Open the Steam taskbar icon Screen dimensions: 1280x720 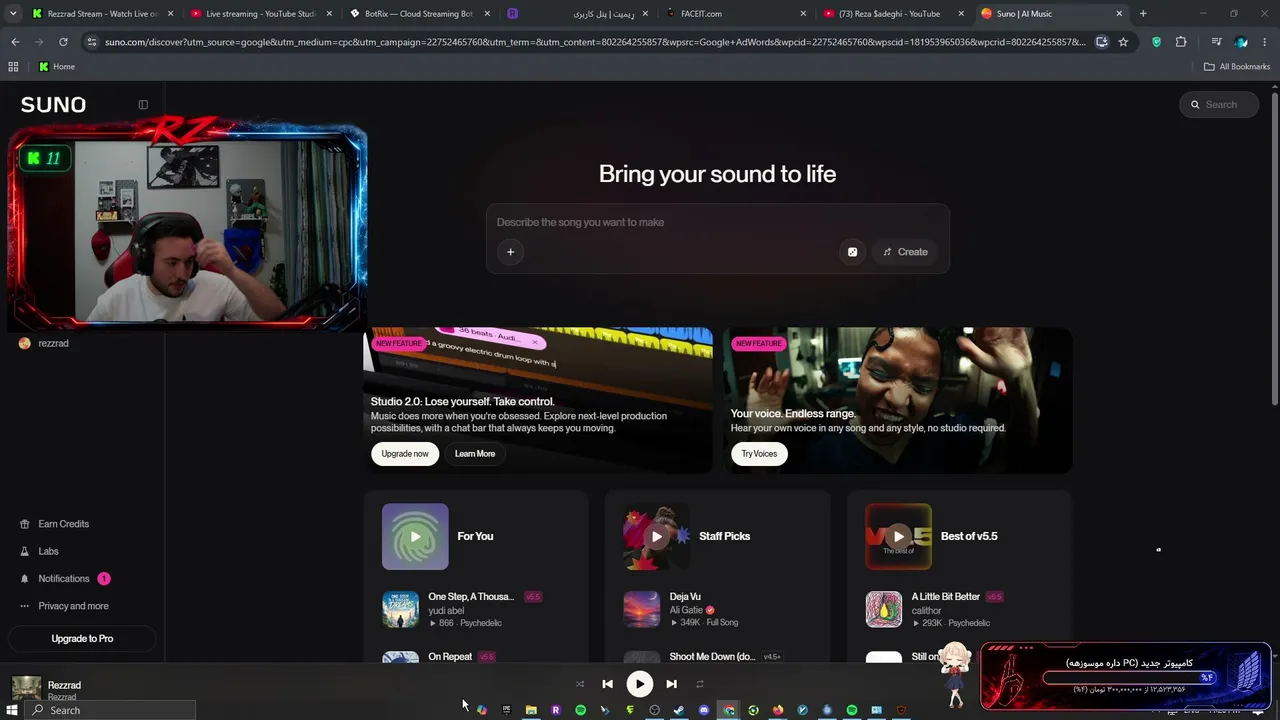[679, 710]
